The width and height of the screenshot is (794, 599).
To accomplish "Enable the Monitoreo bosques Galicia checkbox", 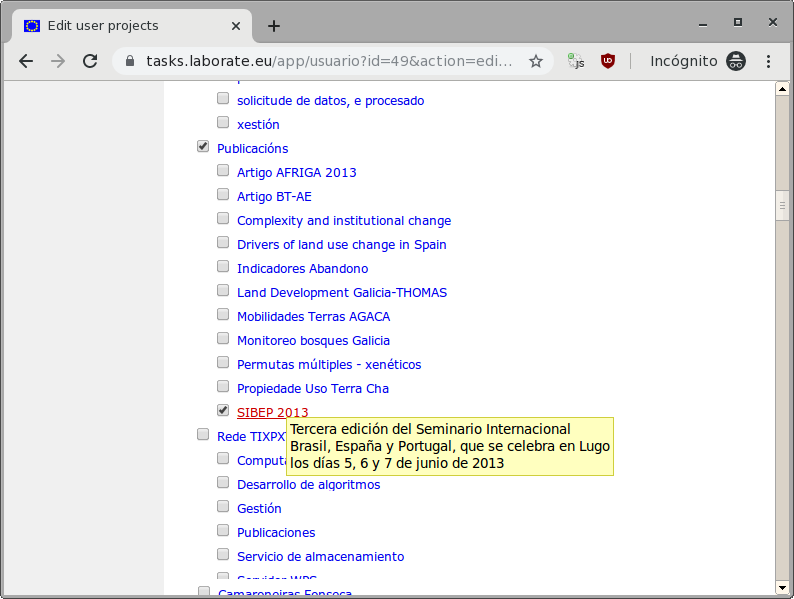I will tap(223, 339).
